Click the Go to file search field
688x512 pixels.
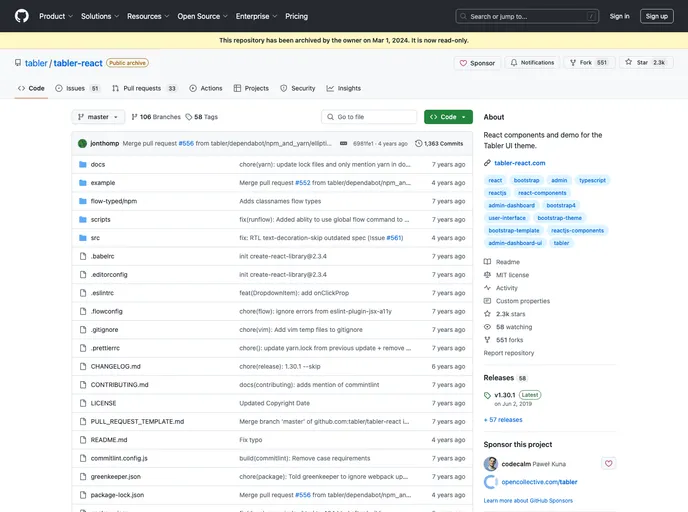click(369, 117)
